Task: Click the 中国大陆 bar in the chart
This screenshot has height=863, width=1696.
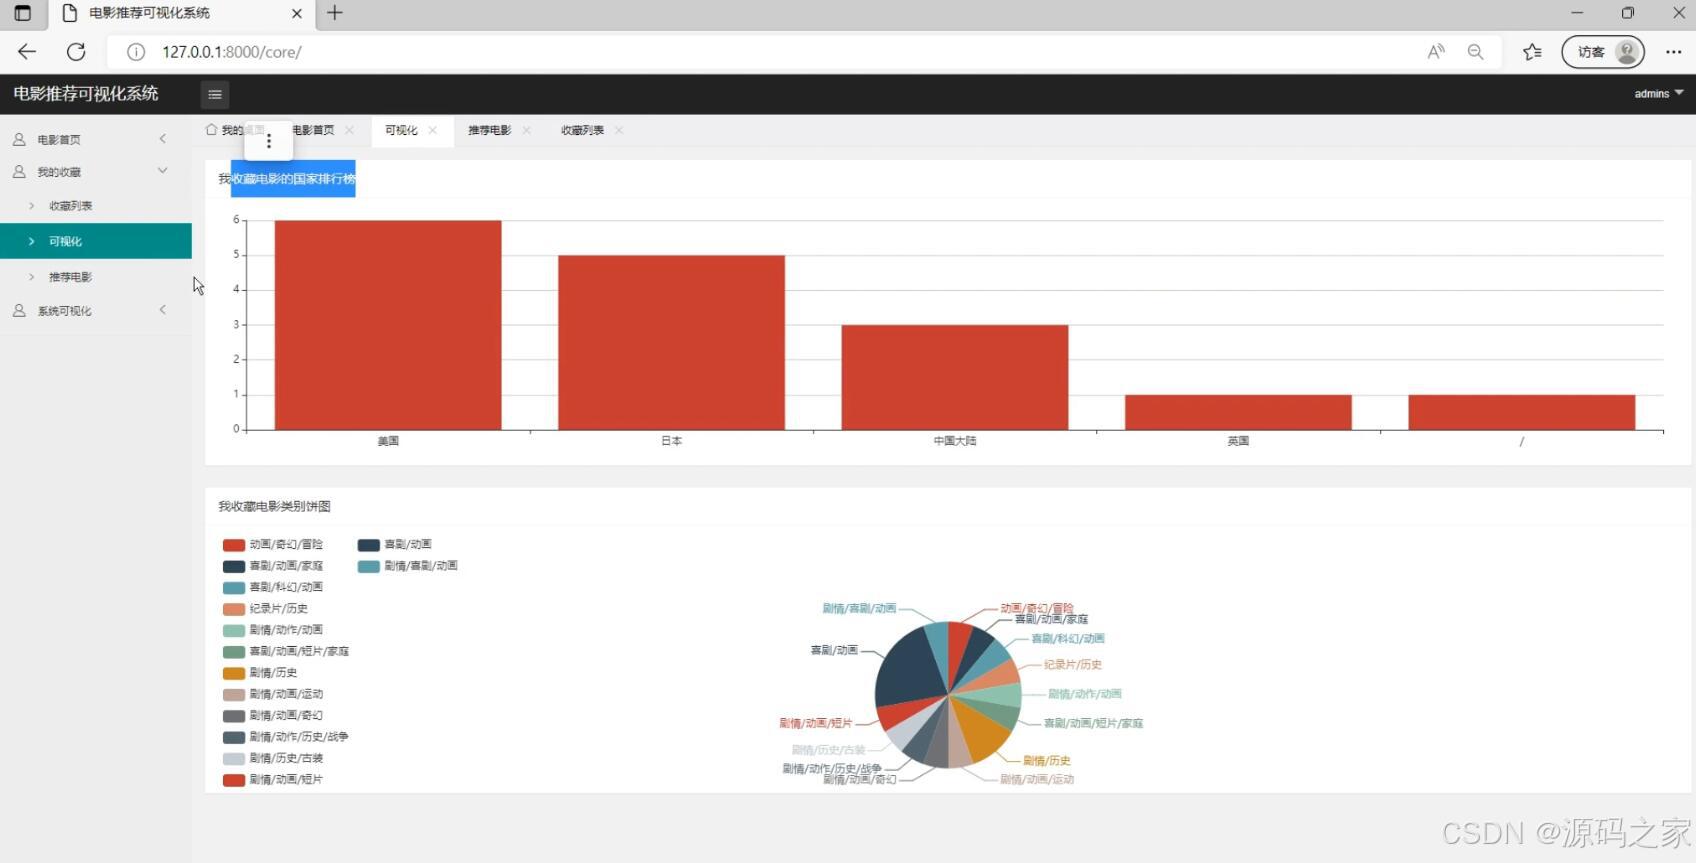Action: (x=955, y=378)
